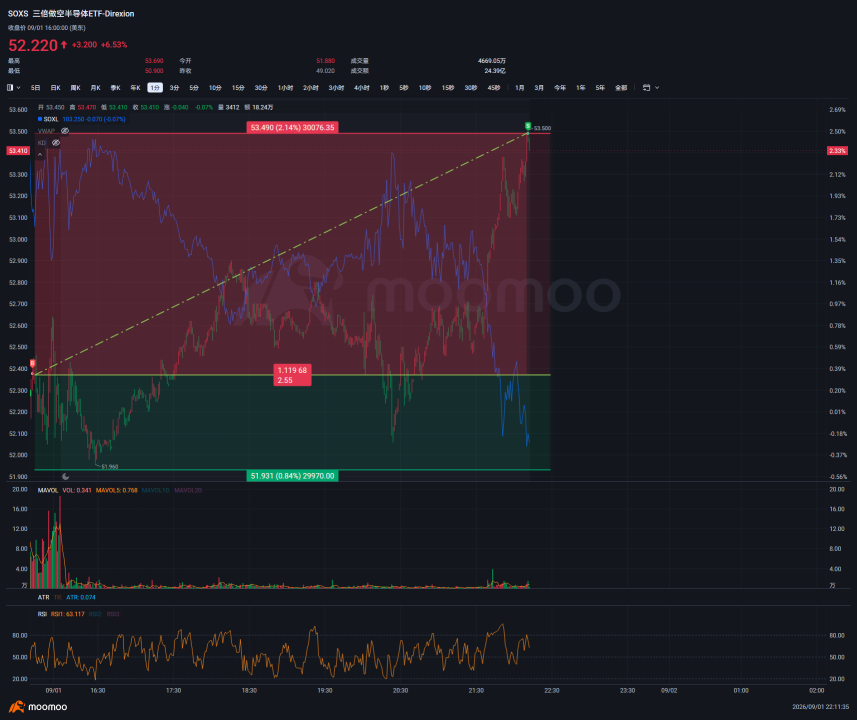This screenshot has height=720, width=857.
Task: Click the green S sell marker
Action: click(528, 126)
